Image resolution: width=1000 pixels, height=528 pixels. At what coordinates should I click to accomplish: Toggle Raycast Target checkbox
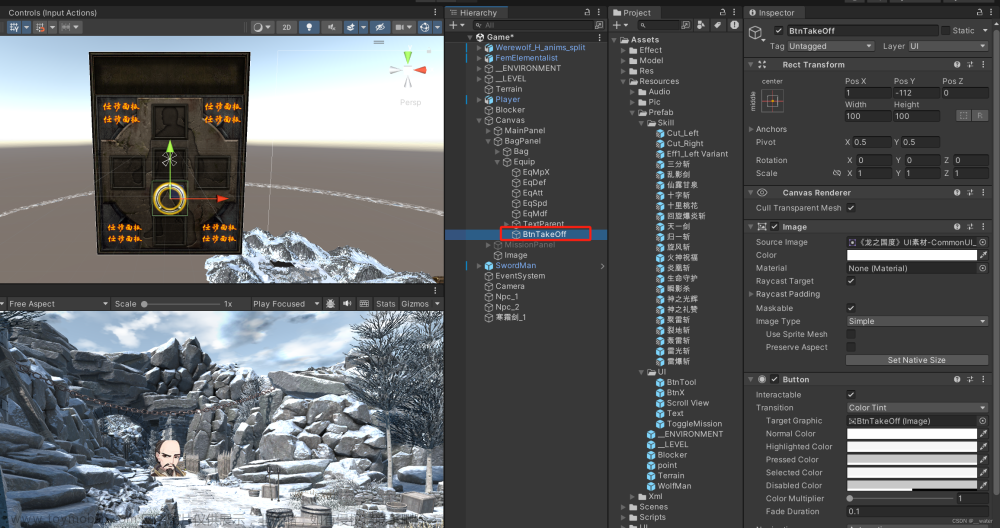click(851, 281)
